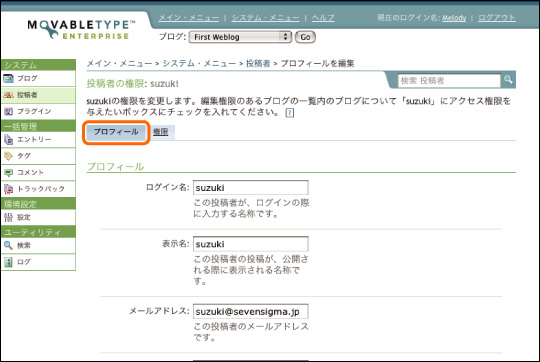Click the 投稿者 authors icon in sidebar

[x=8, y=95]
